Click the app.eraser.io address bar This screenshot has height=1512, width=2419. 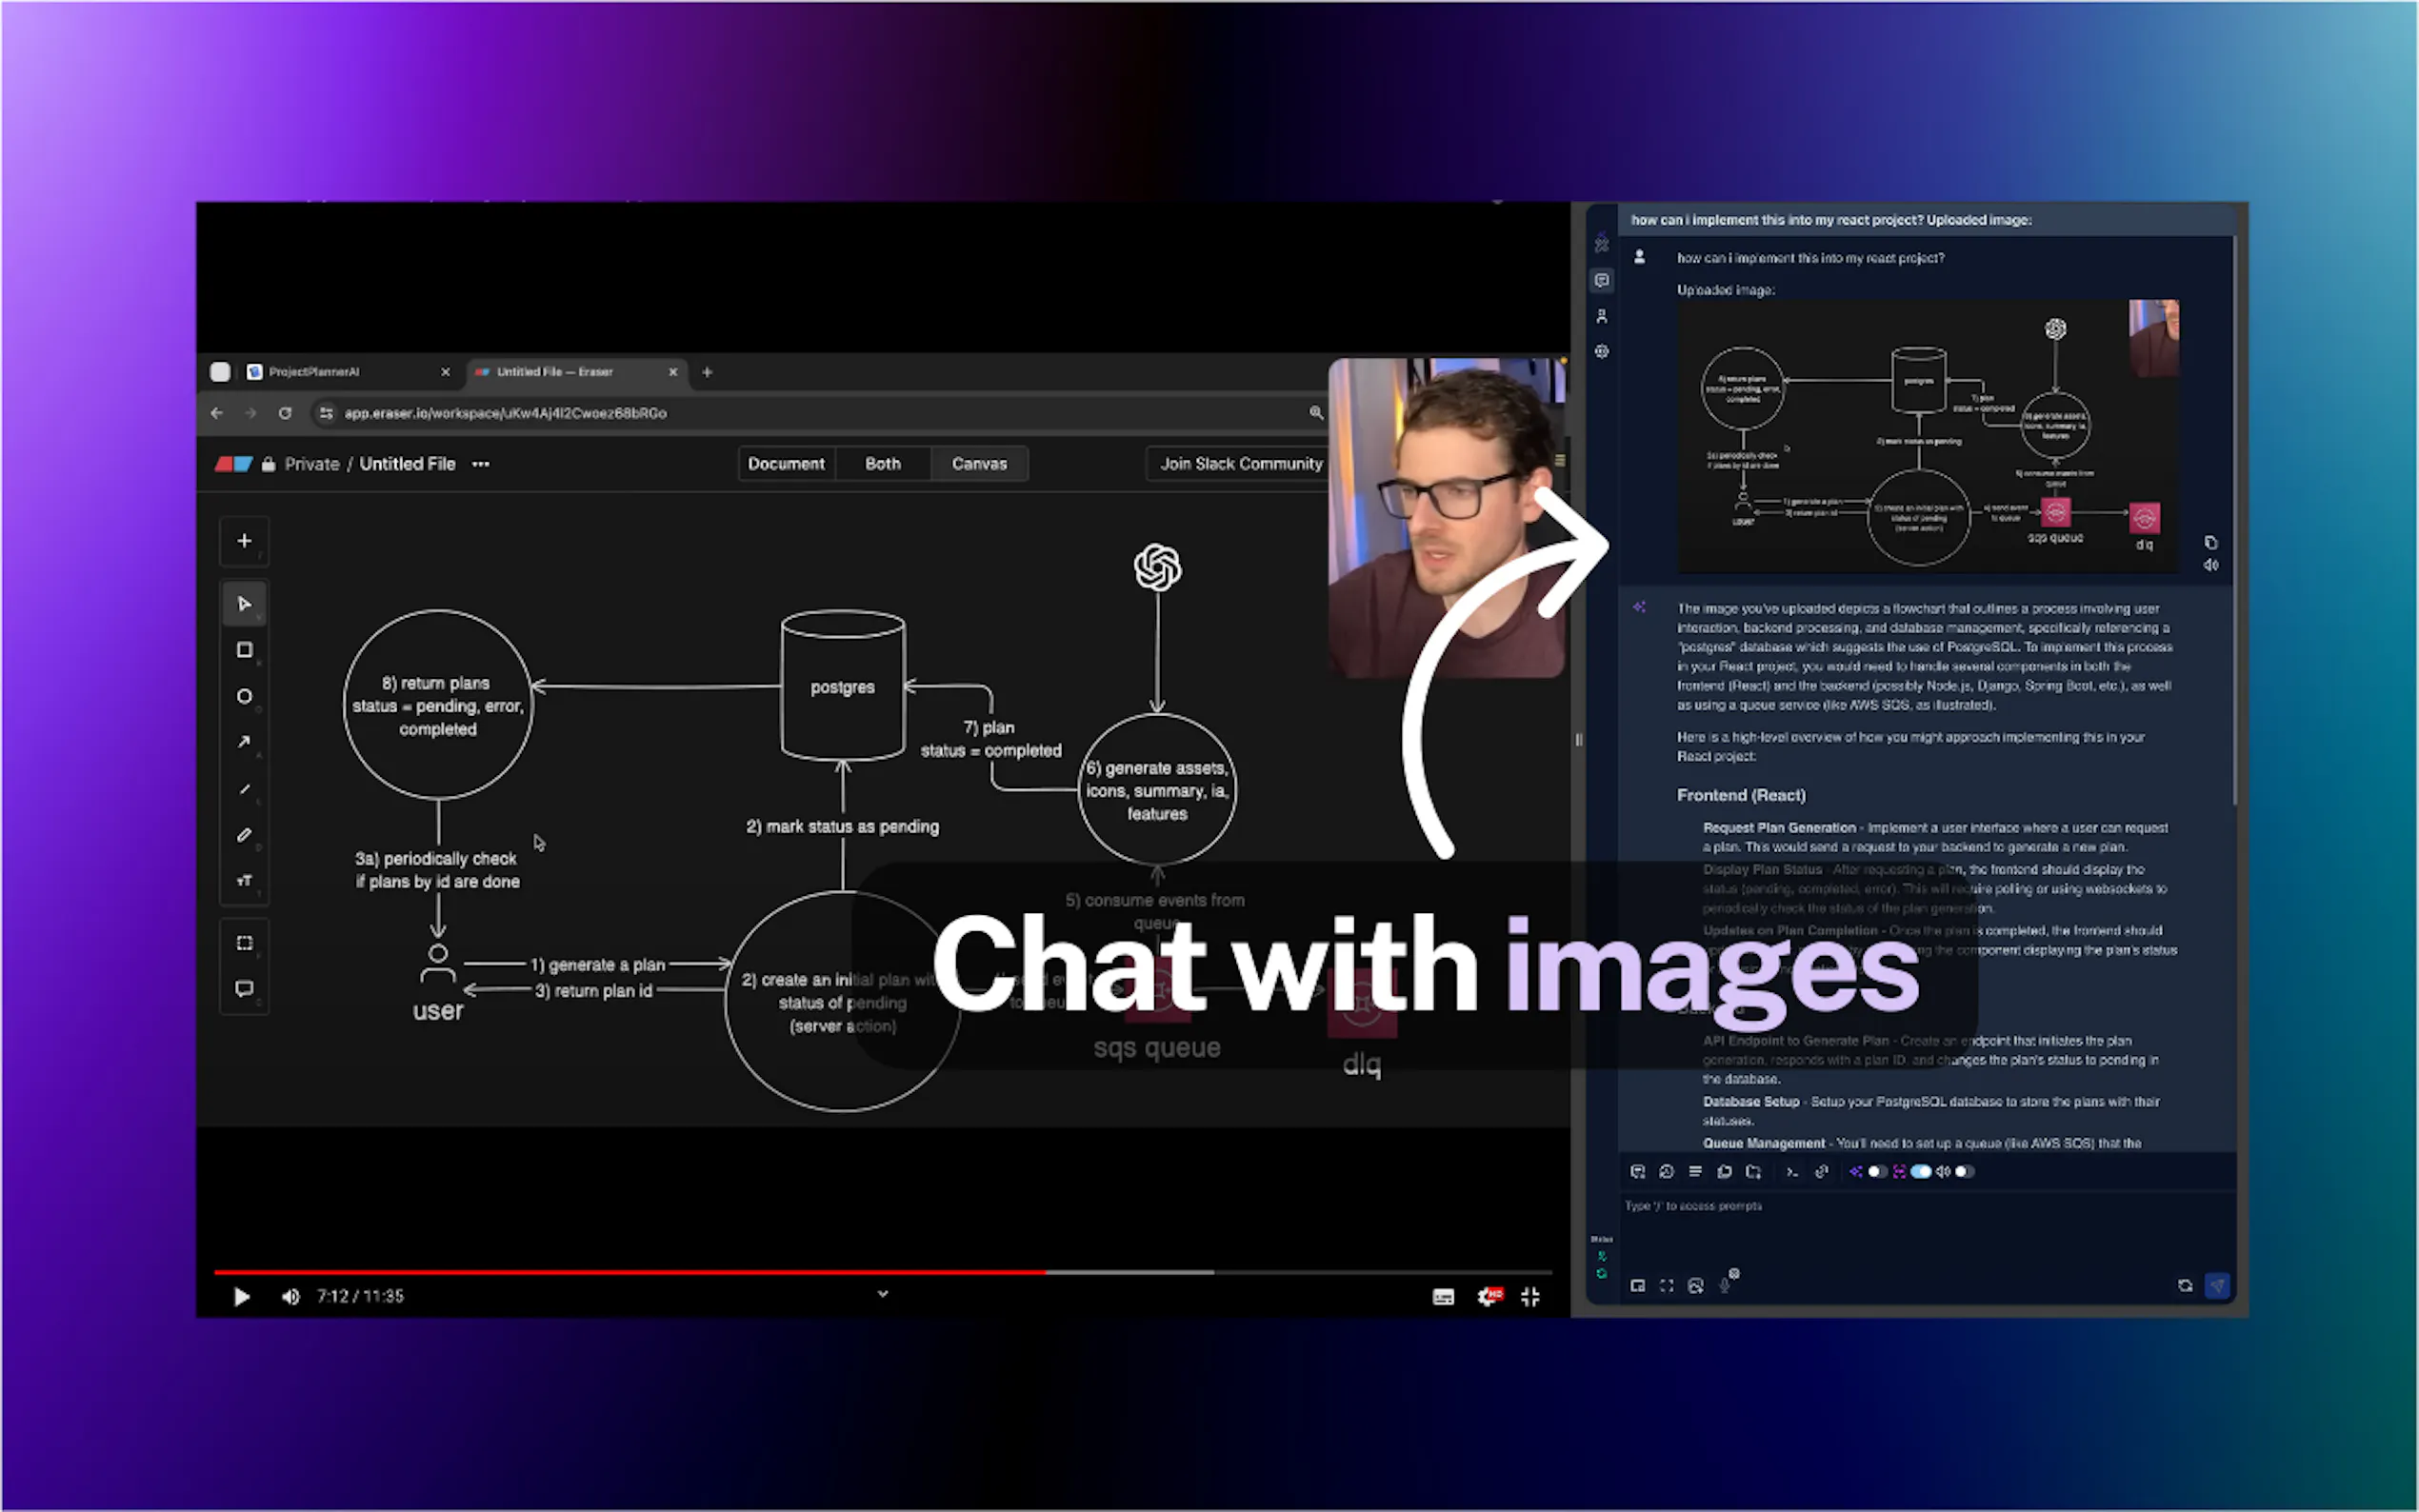click(x=820, y=413)
